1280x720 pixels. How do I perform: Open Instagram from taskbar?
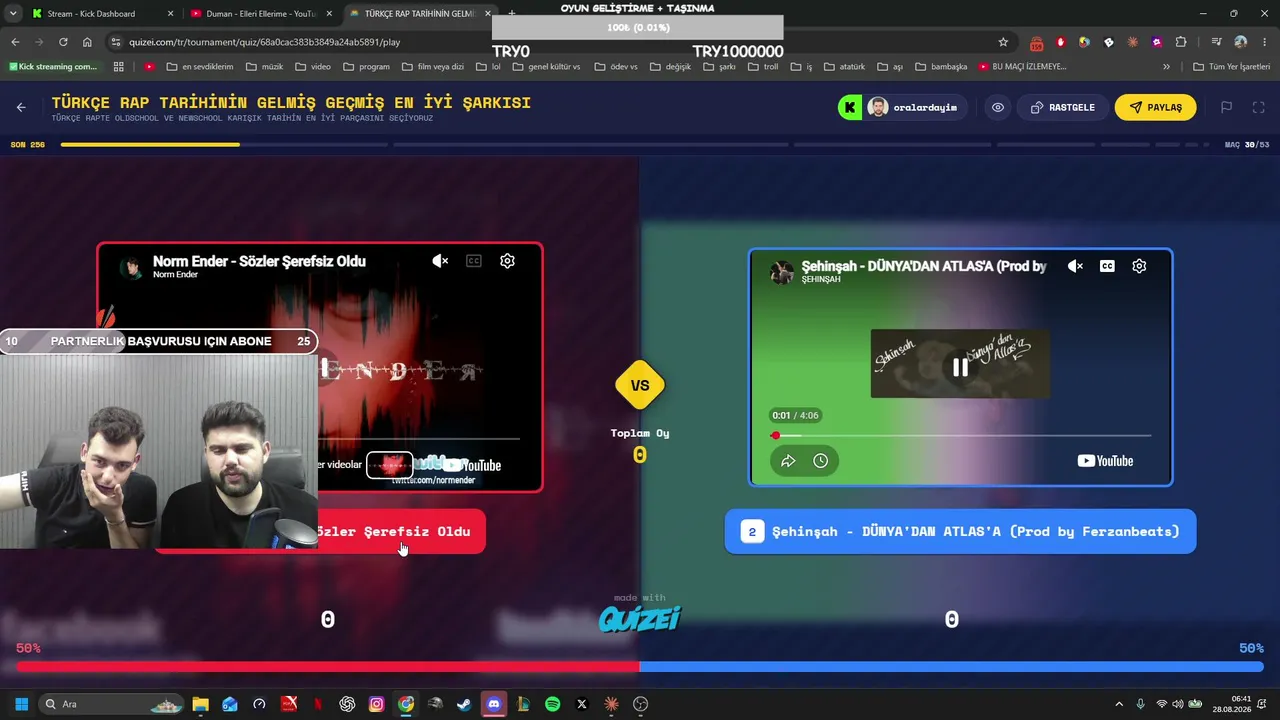coord(376,704)
